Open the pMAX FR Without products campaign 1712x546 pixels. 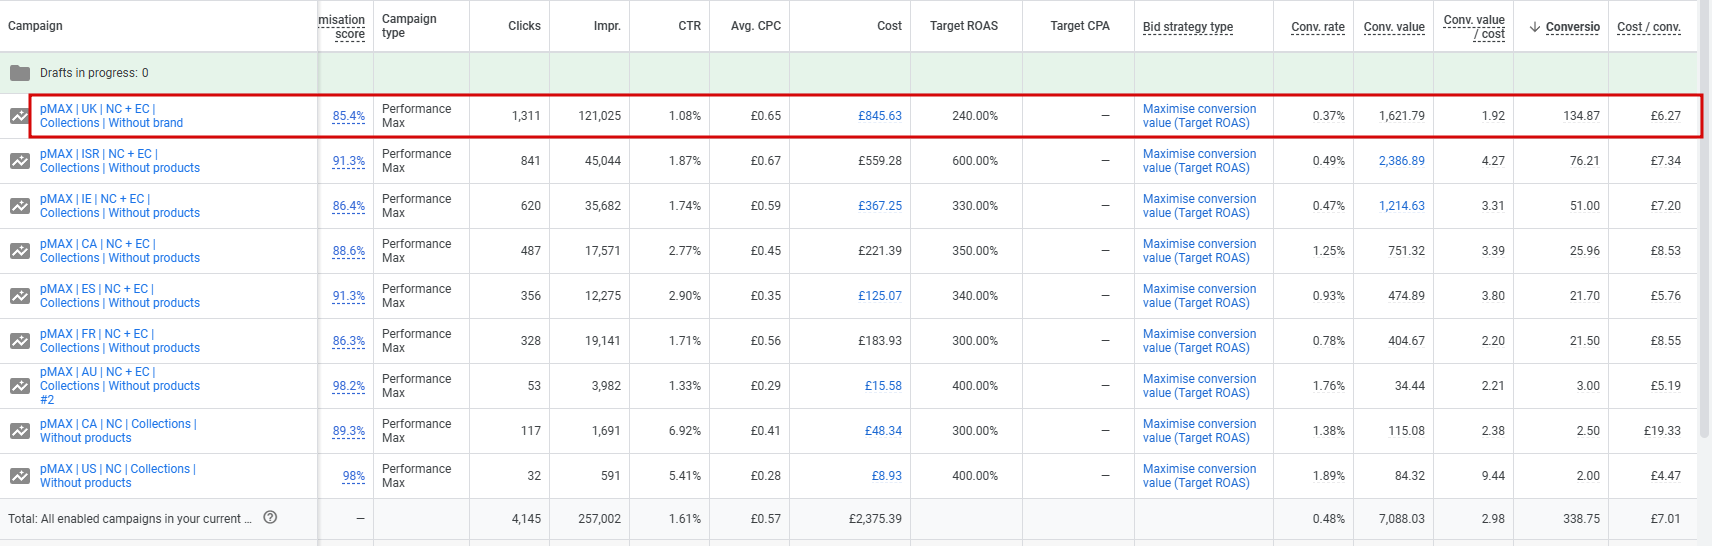(119, 341)
